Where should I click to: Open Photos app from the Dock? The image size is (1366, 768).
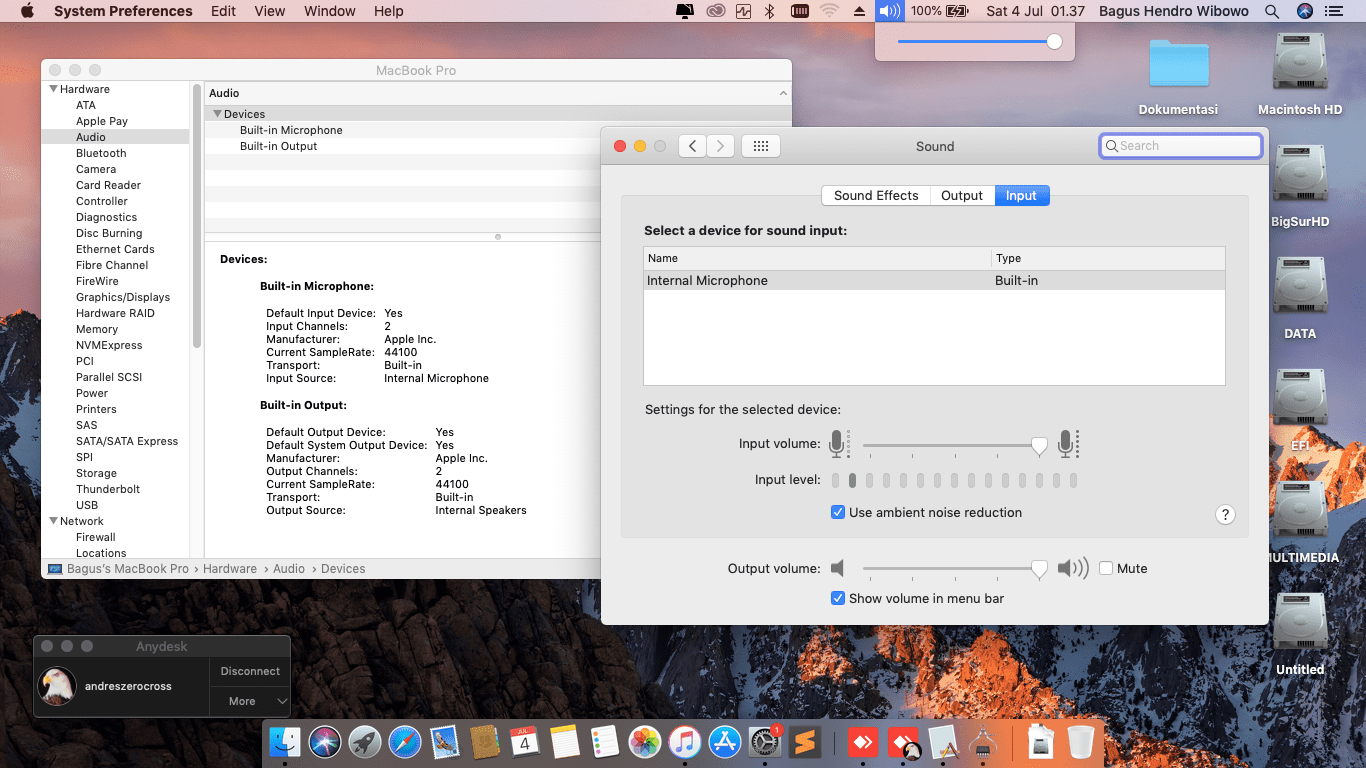coord(645,742)
